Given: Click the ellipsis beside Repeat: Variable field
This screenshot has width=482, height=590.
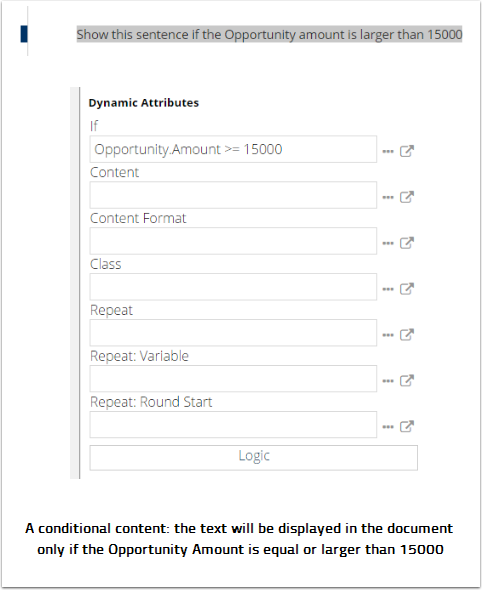Looking at the screenshot, I should pyautogui.click(x=388, y=381).
